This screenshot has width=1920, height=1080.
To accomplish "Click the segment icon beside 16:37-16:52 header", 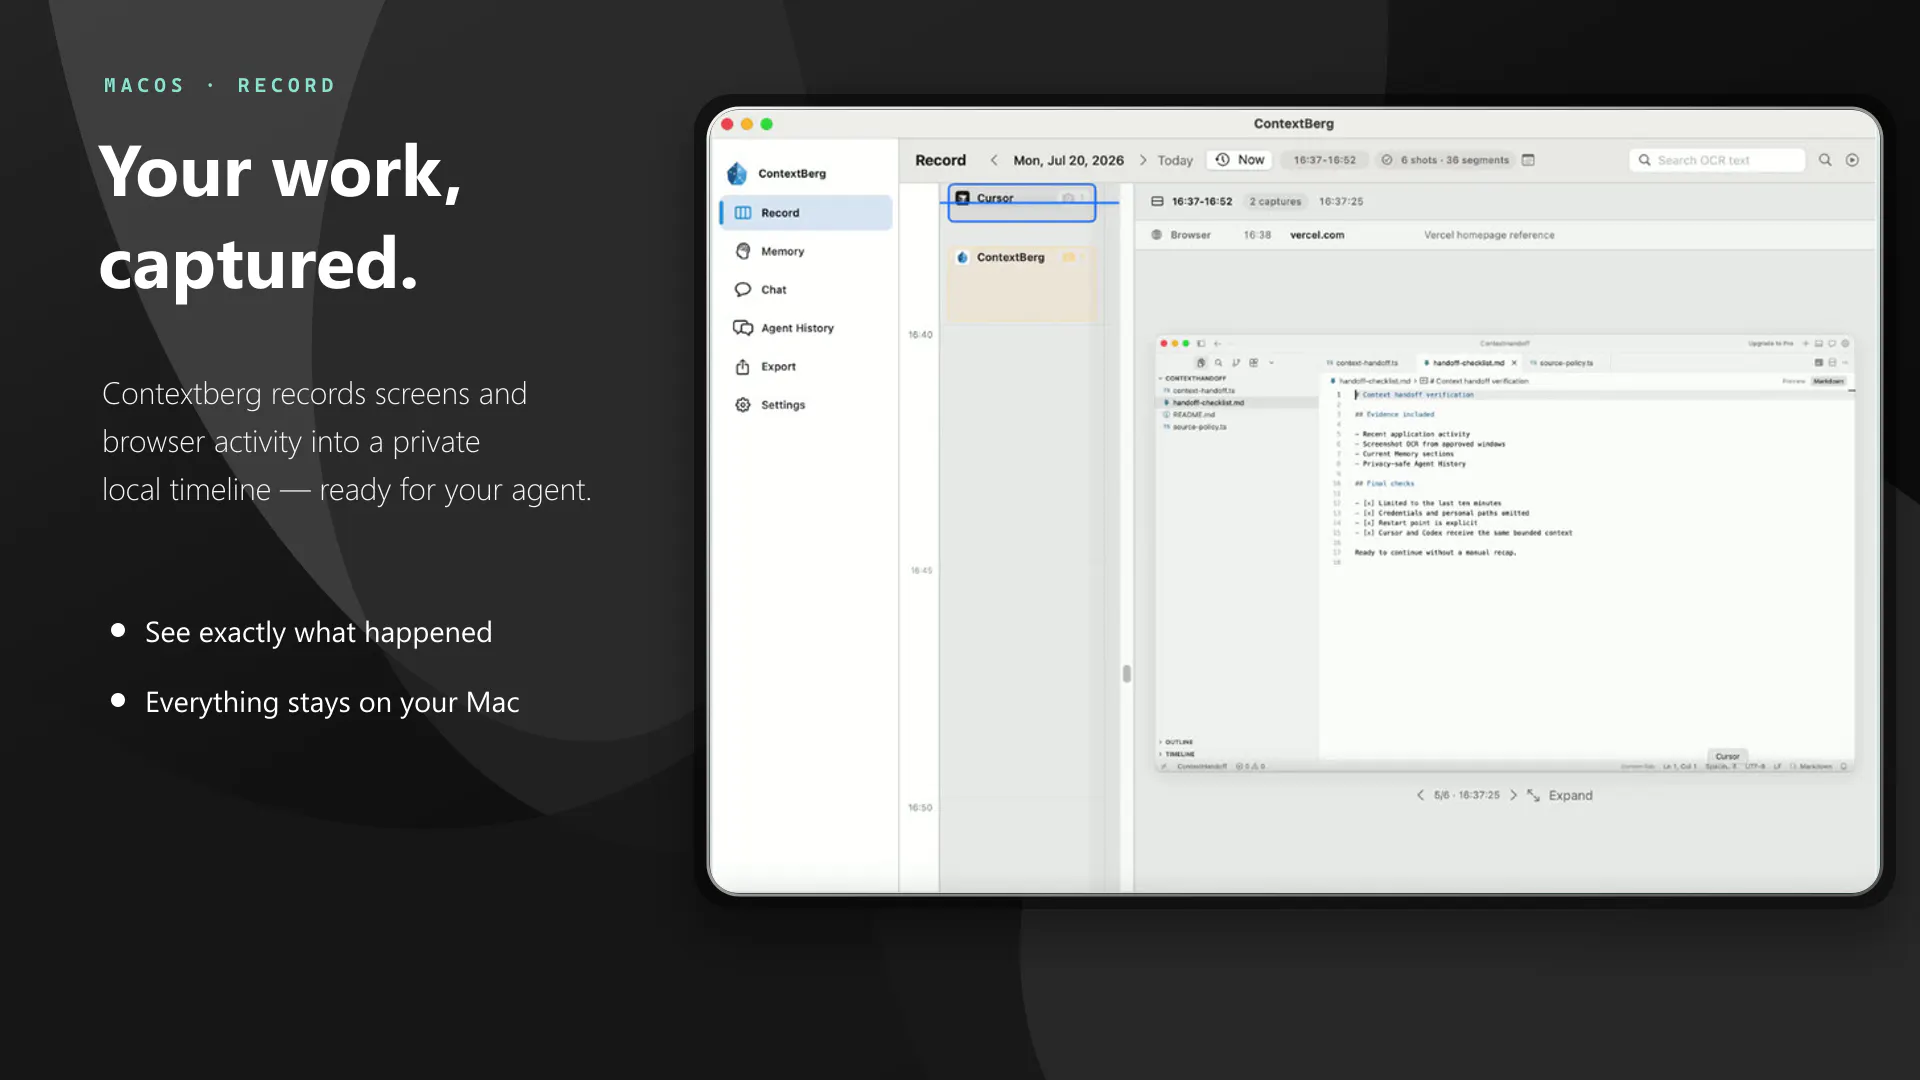I will [1157, 202].
